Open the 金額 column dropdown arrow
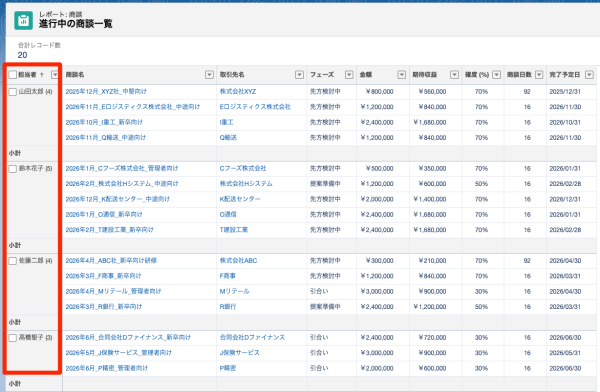The height and width of the screenshot is (392, 600). (x=402, y=75)
